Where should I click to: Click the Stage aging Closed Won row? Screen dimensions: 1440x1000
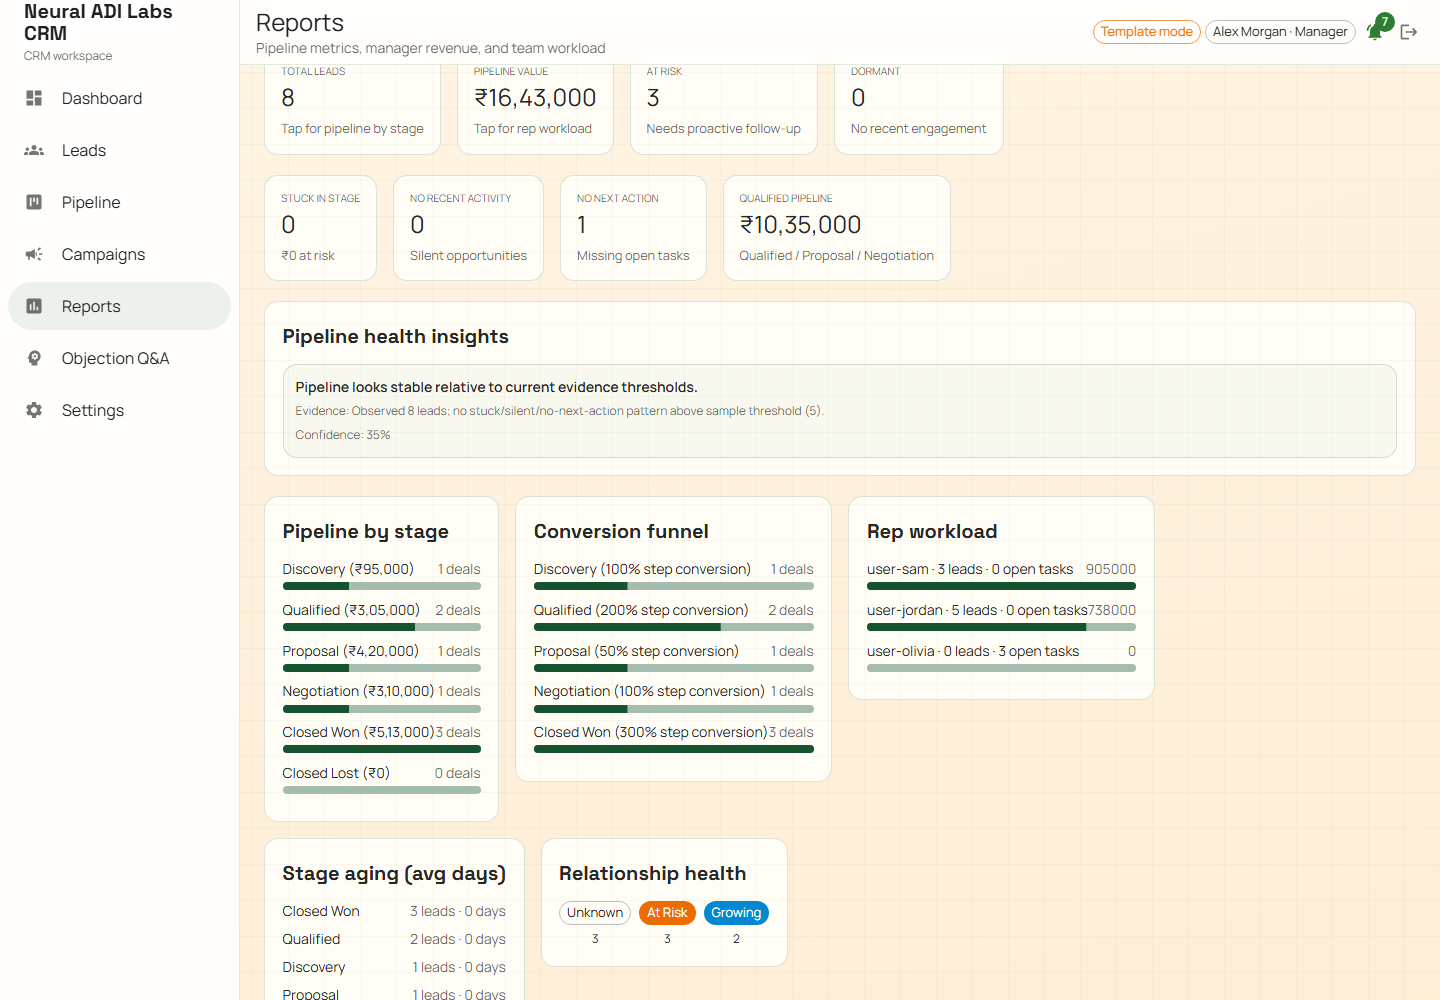point(394,911)
